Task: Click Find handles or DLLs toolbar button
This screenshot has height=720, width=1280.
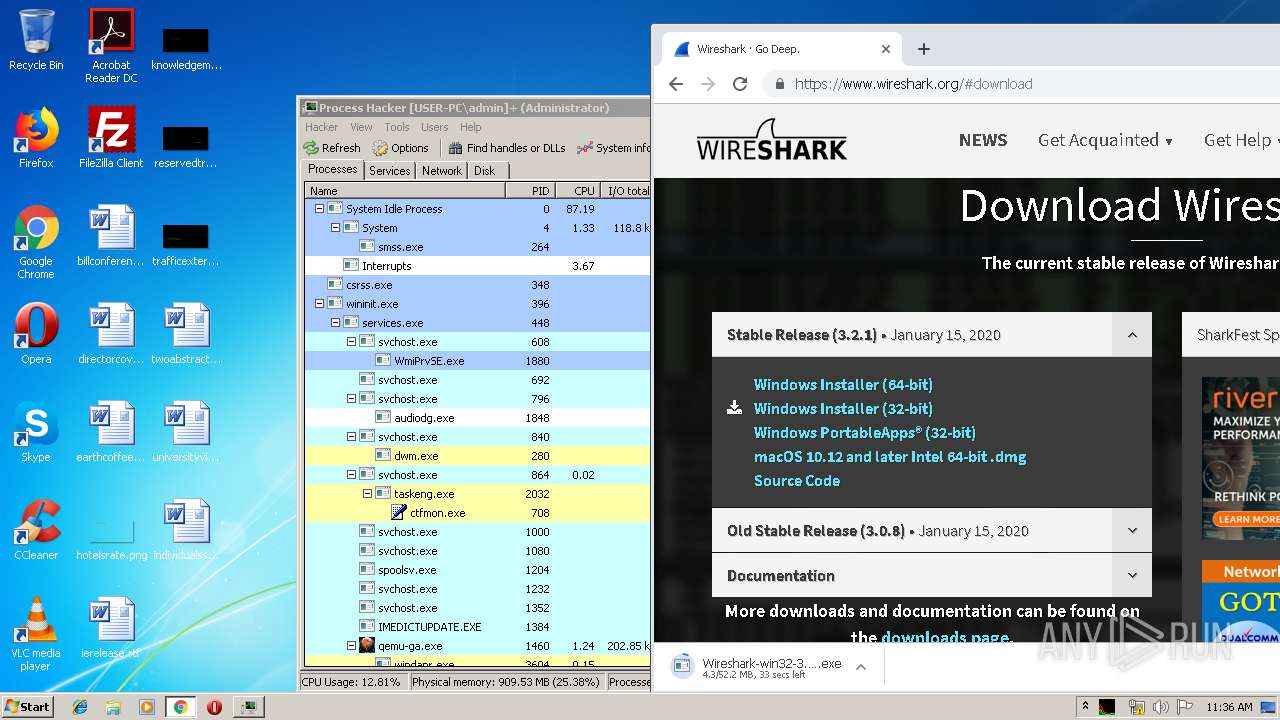Action: tap(507, 148)
